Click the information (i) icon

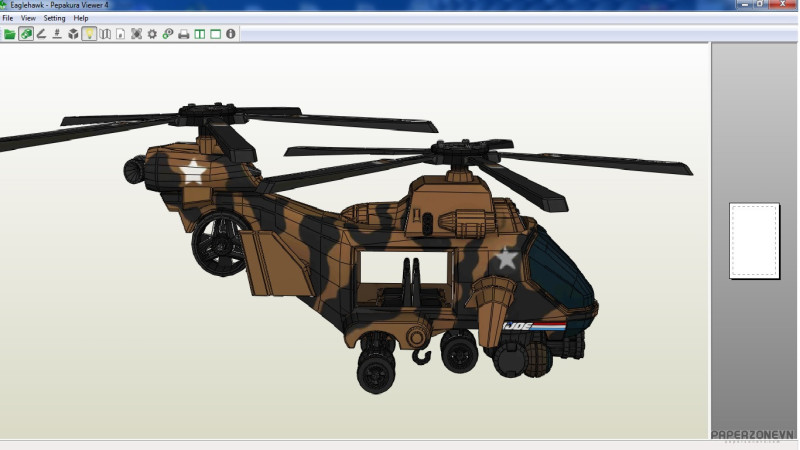[231, 34]
